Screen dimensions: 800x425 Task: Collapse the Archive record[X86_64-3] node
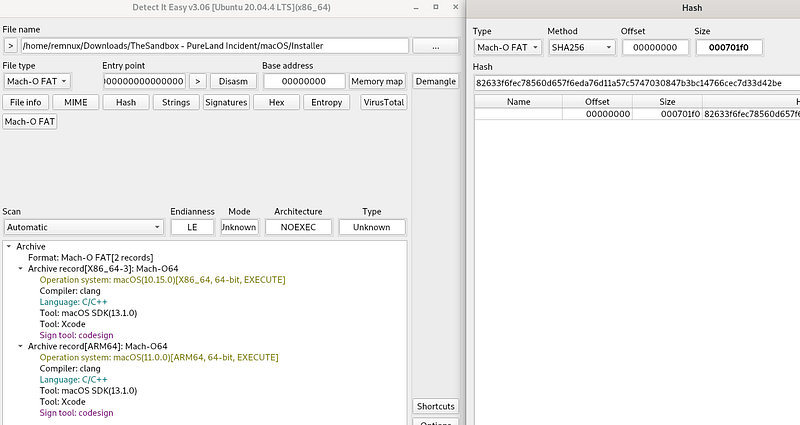pyautogui.click(x=20, y=268)
